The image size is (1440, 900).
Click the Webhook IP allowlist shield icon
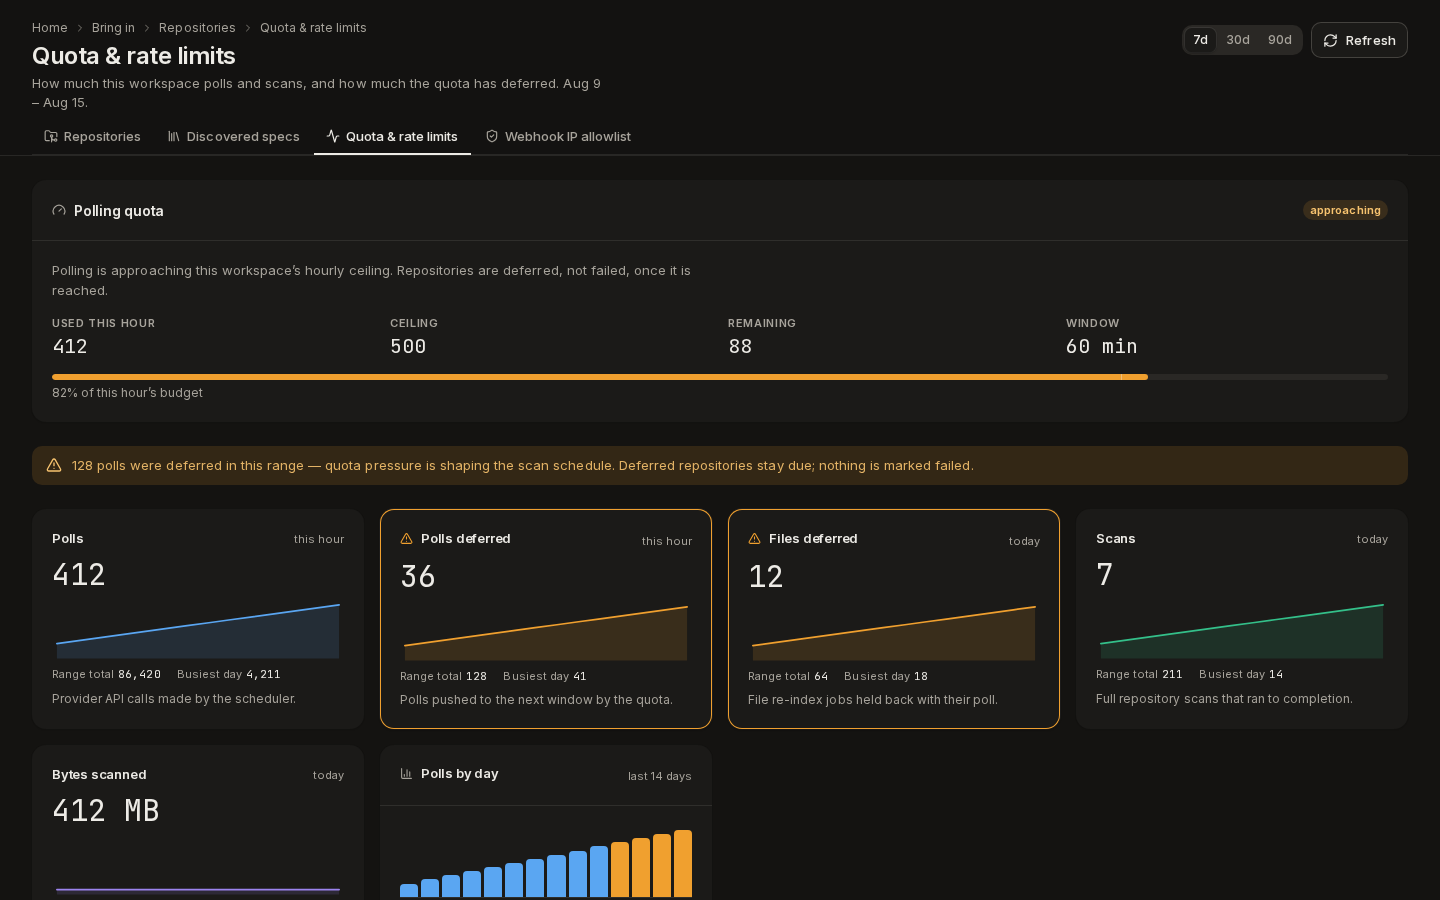click(492, 136)
